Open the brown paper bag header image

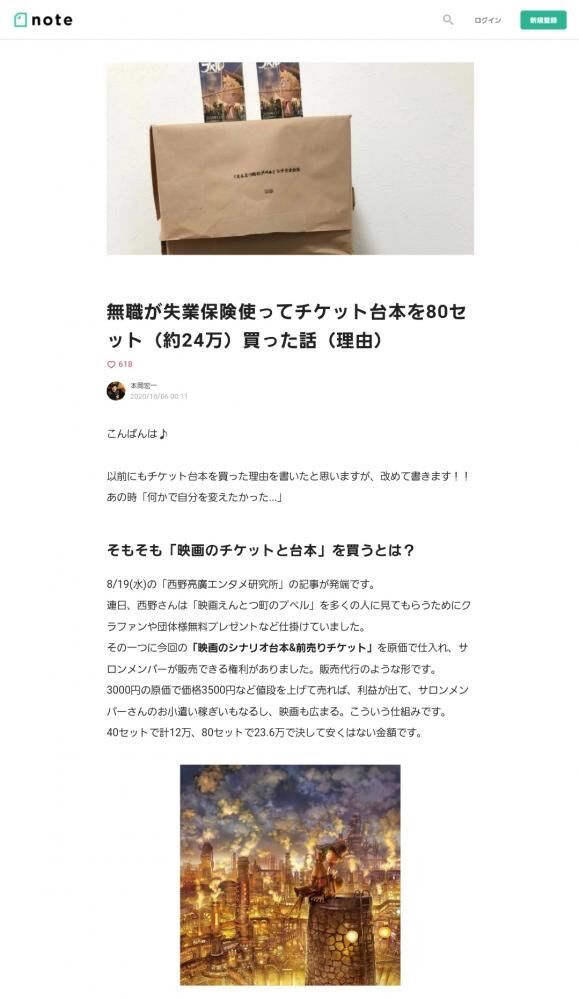click(x=290, y=159)
